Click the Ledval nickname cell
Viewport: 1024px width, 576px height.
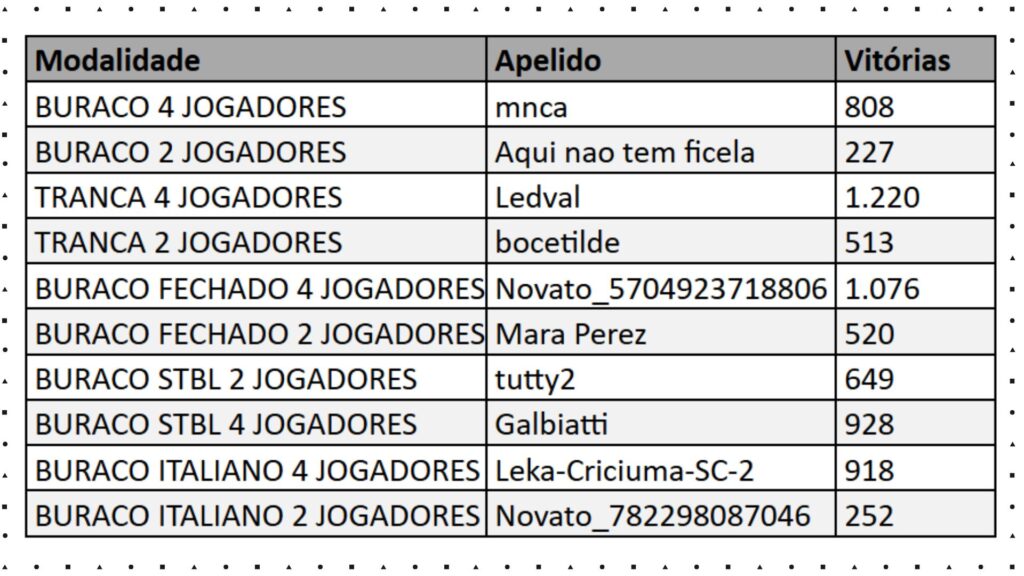coord(538,197)
